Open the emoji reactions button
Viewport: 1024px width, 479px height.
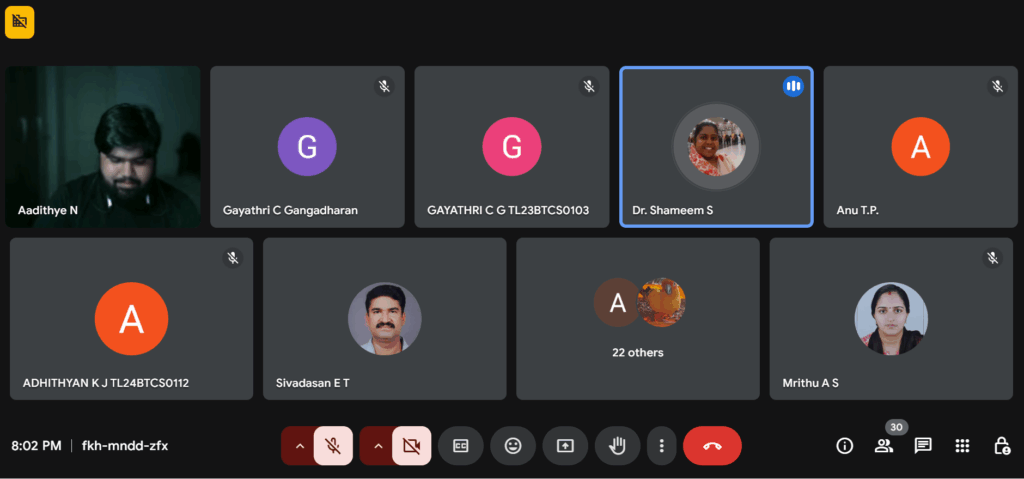pyautogui.click(x=513, y=446)
